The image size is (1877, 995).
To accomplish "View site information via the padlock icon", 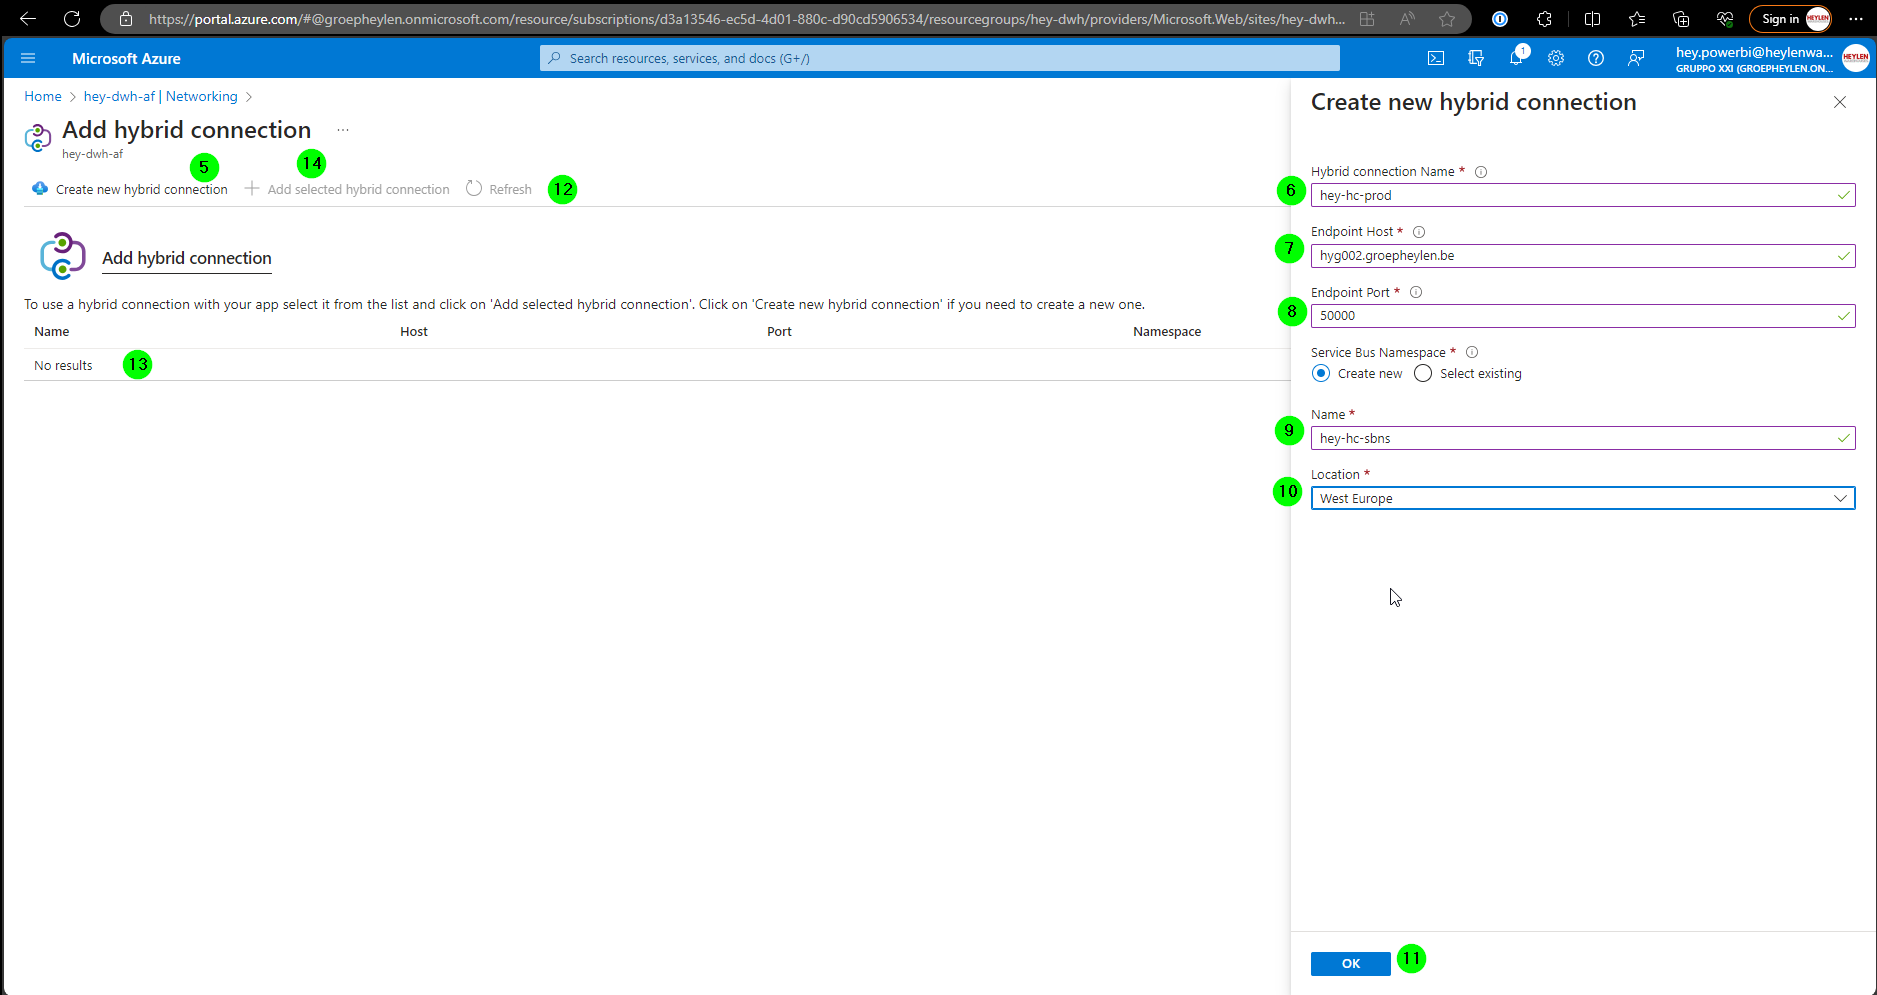I will tap(126, 18).
